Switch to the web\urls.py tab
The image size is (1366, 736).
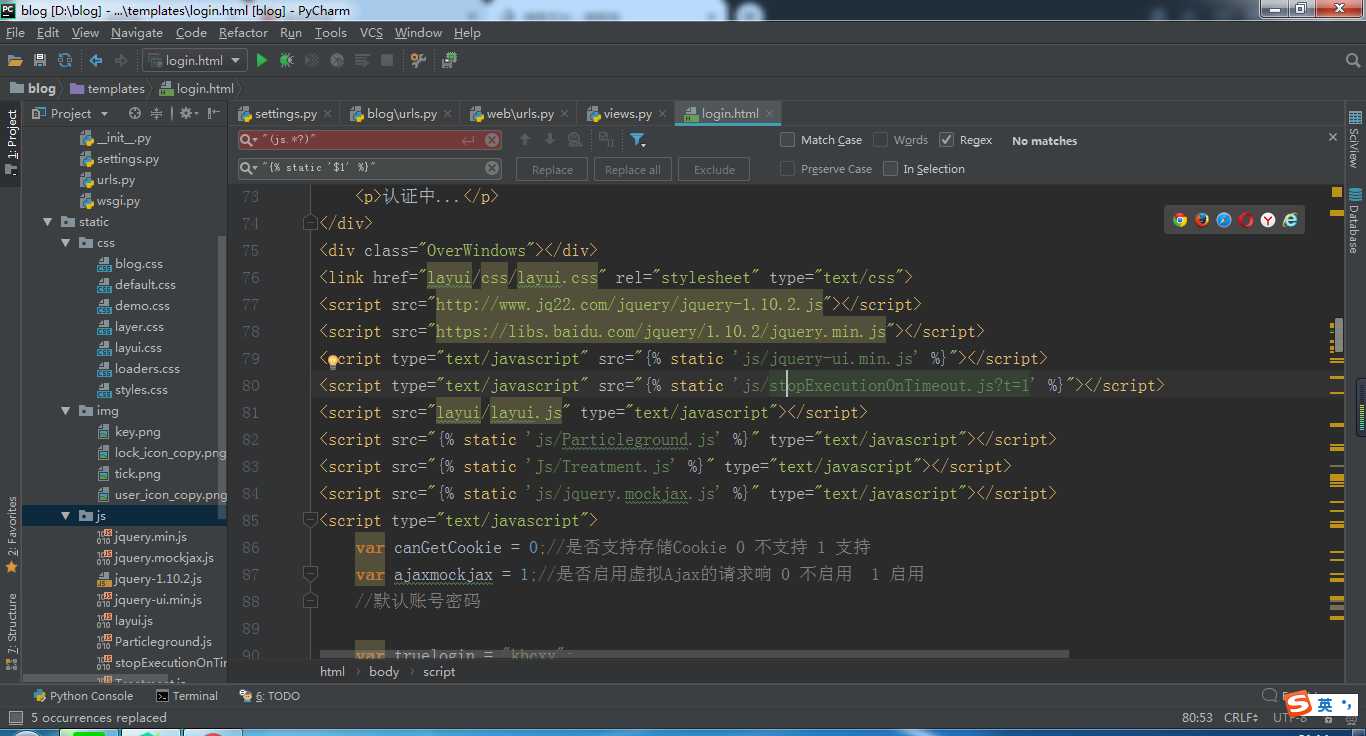click(x=517, y=114)
